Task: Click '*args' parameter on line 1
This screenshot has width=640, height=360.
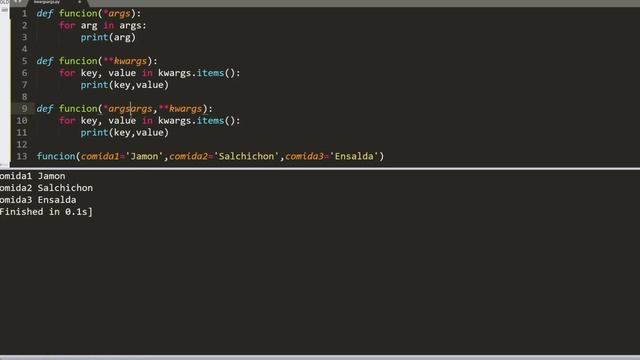Action: 117,14
